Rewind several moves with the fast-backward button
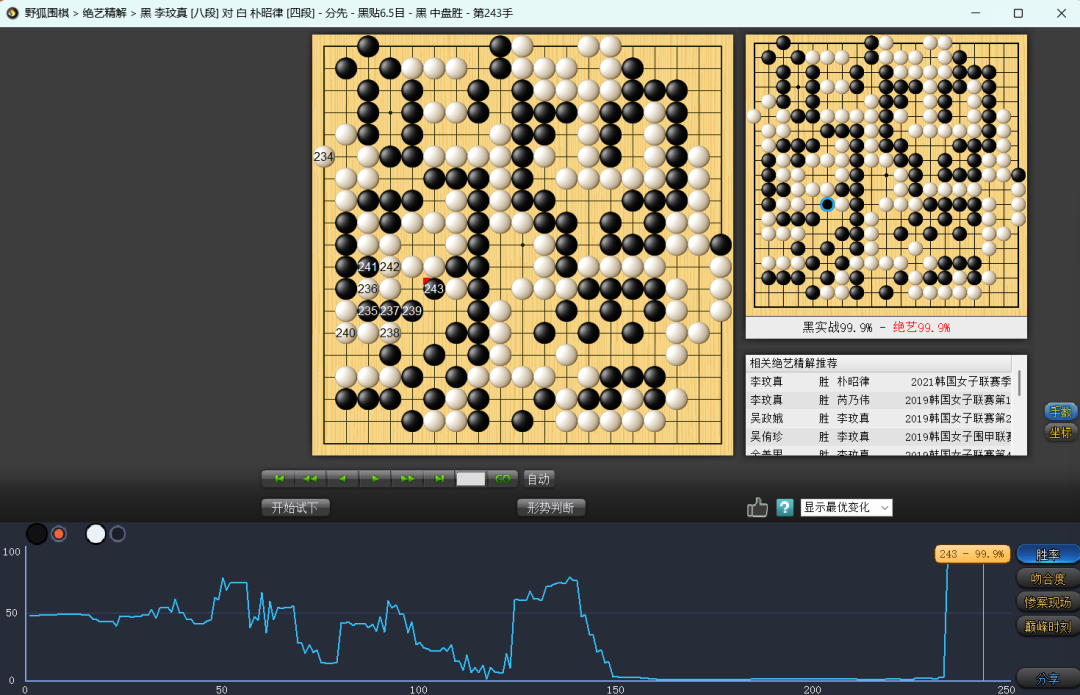 311,479
